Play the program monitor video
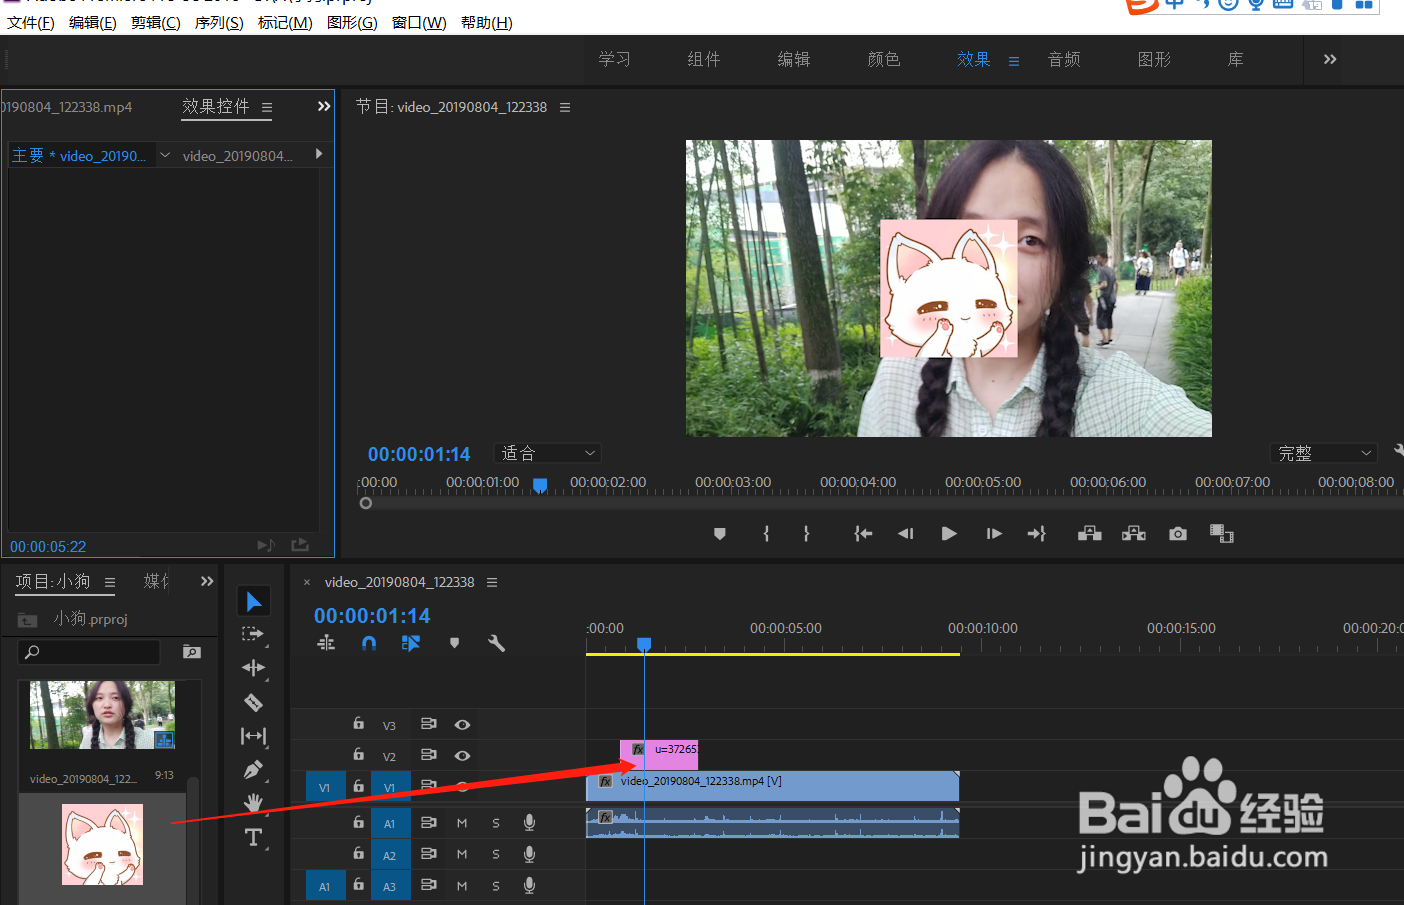Image resolution: width=1404 pixels, height=905 pixels. tap(949, 534)
